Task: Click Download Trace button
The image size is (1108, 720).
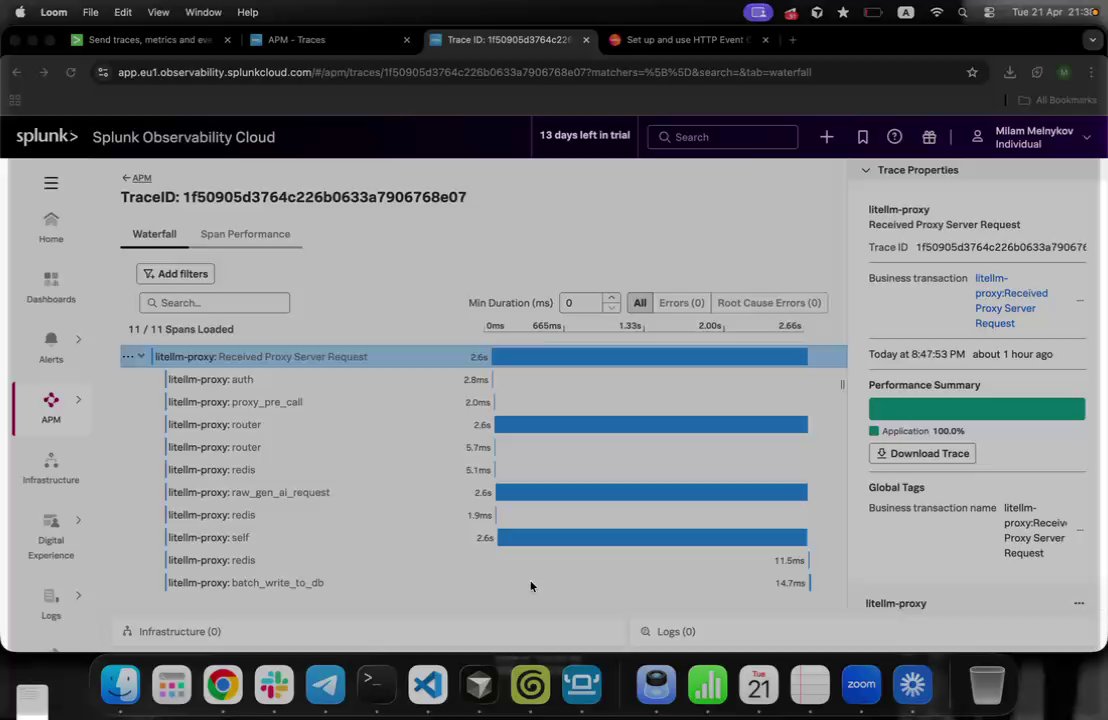Action: 922,454
